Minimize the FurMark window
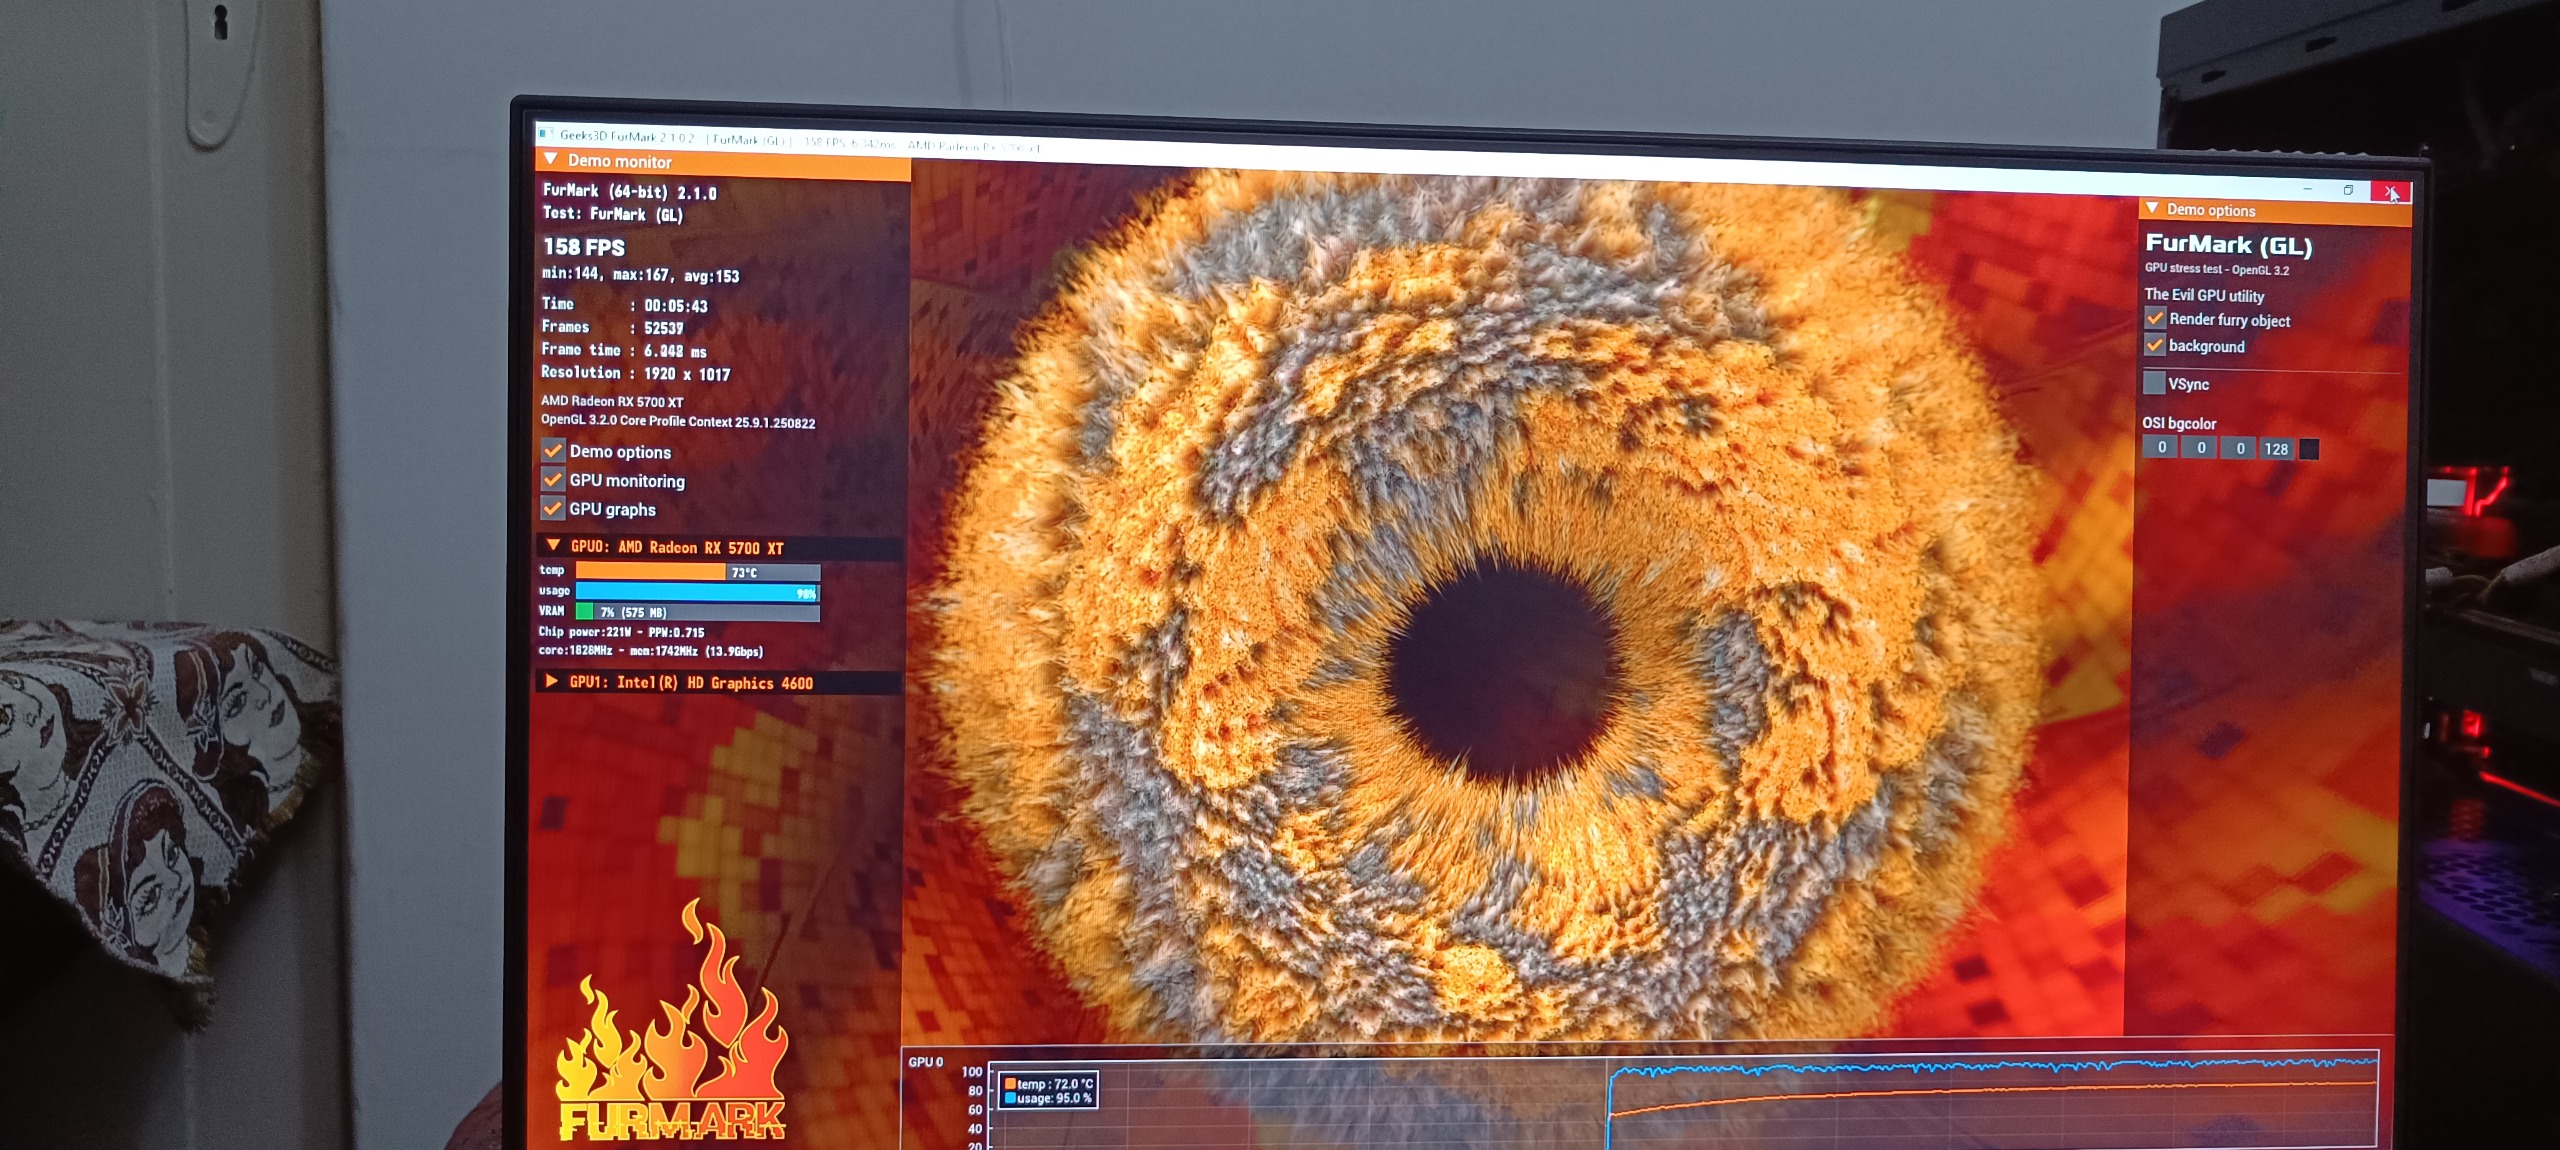The width and height of the screenshot is (2560, 1150). coord(2308,188)
